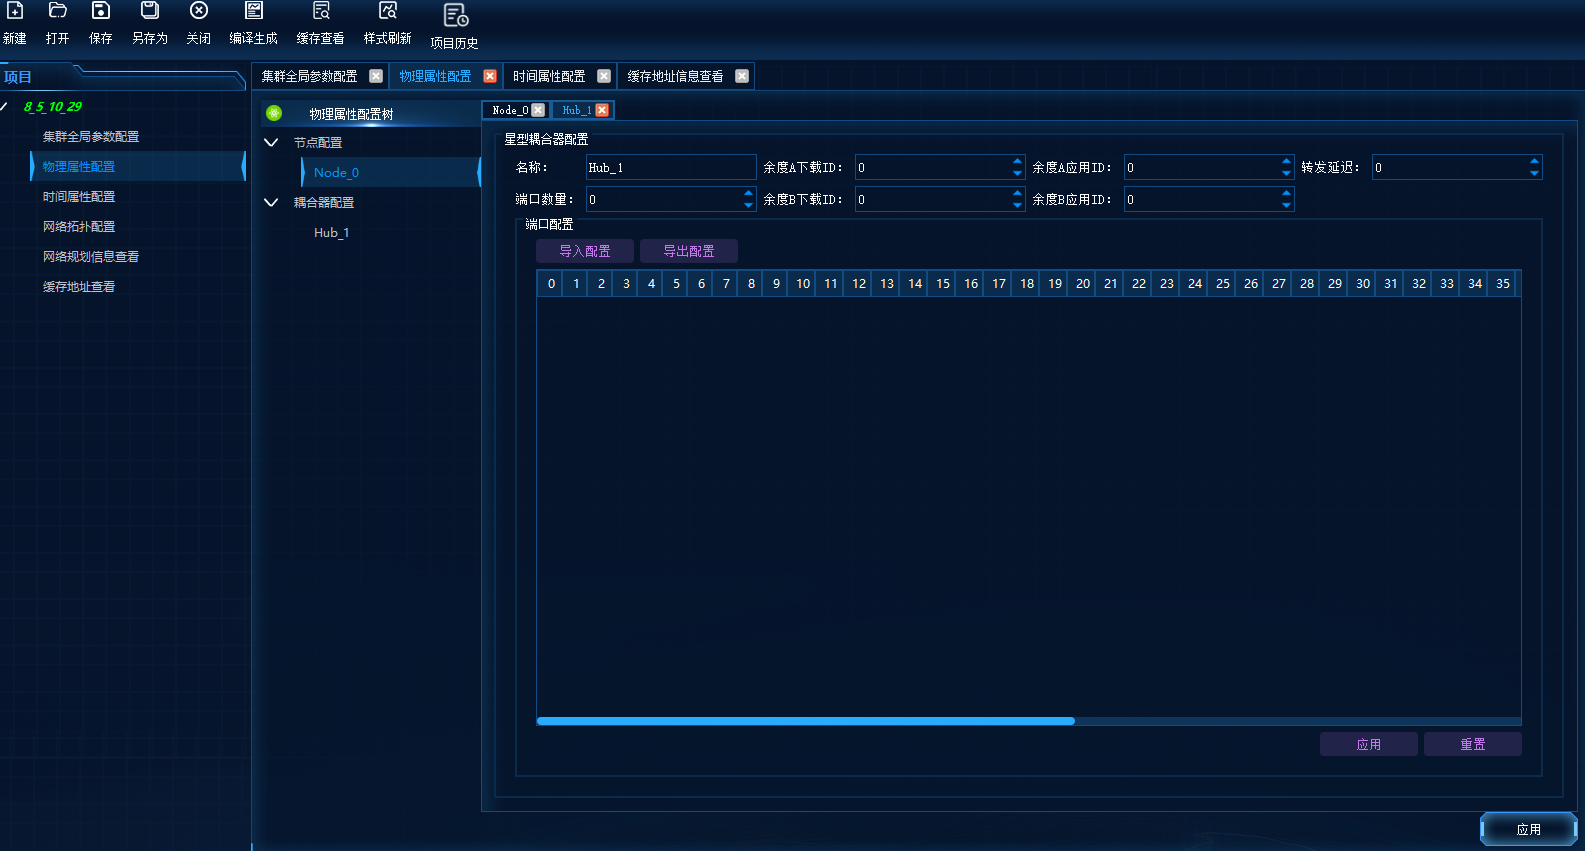Click the 样式刷新 toolbar icon
1585x851 pixels.
click(x=388, y=11)
